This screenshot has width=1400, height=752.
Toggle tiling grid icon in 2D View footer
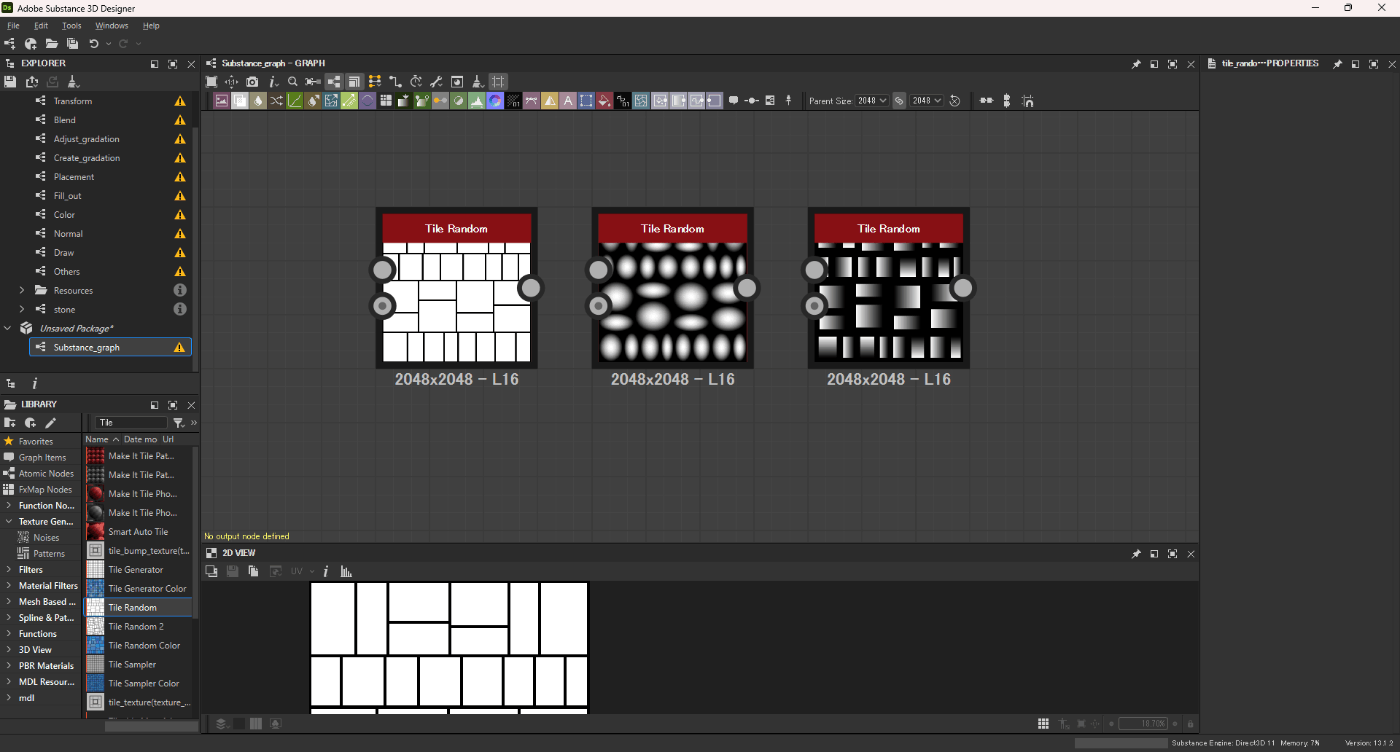[1043, 724]
